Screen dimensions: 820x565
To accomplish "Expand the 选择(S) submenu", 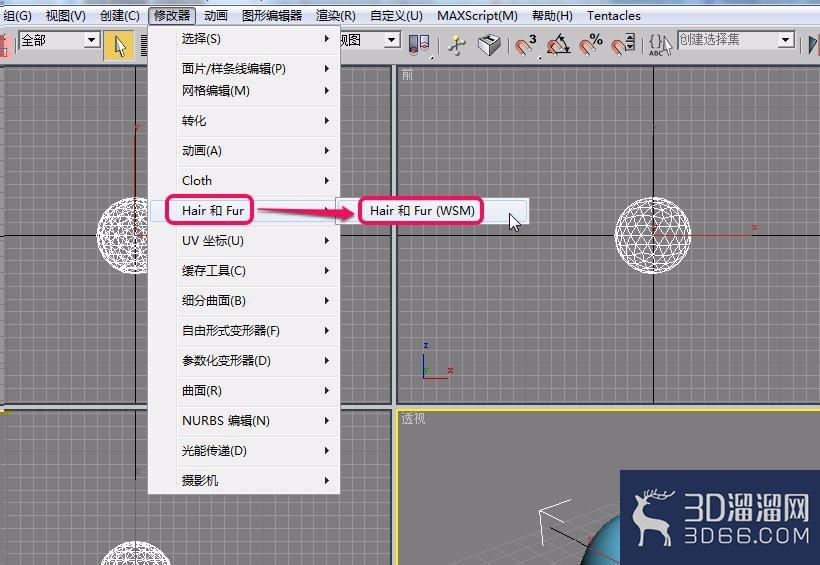I will [244, 39].
